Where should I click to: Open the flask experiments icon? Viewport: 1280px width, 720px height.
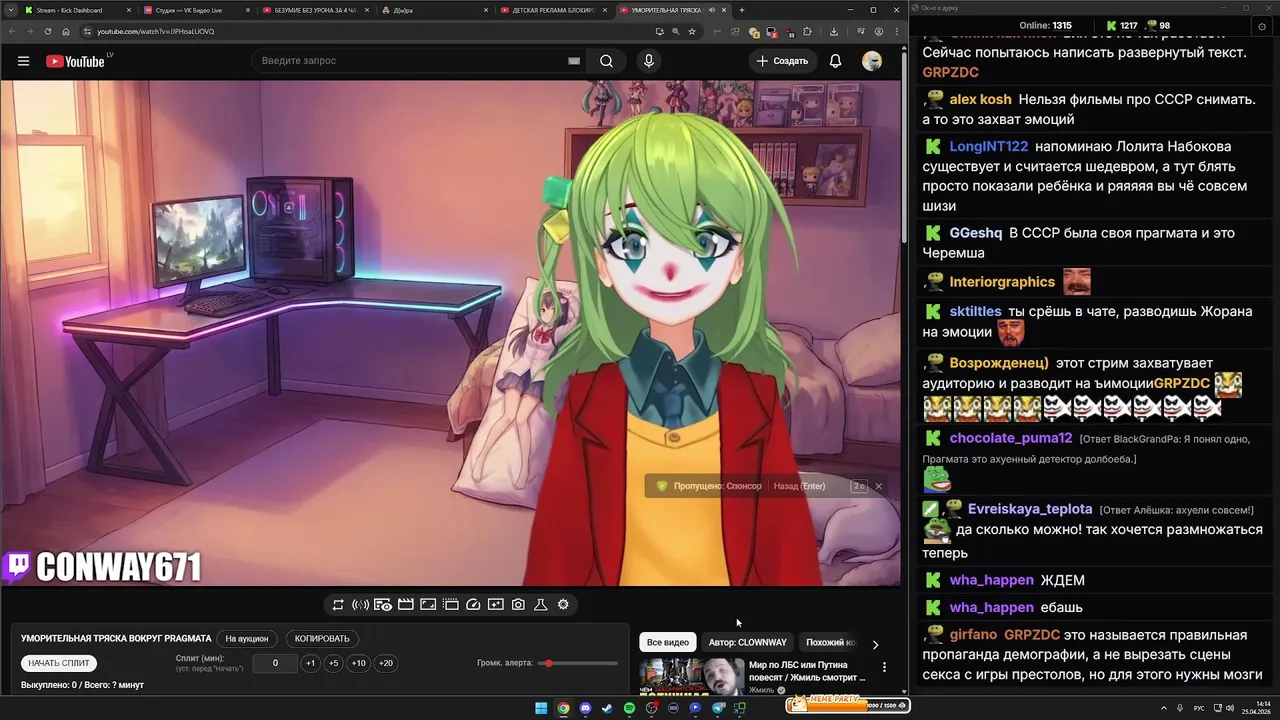540,604
